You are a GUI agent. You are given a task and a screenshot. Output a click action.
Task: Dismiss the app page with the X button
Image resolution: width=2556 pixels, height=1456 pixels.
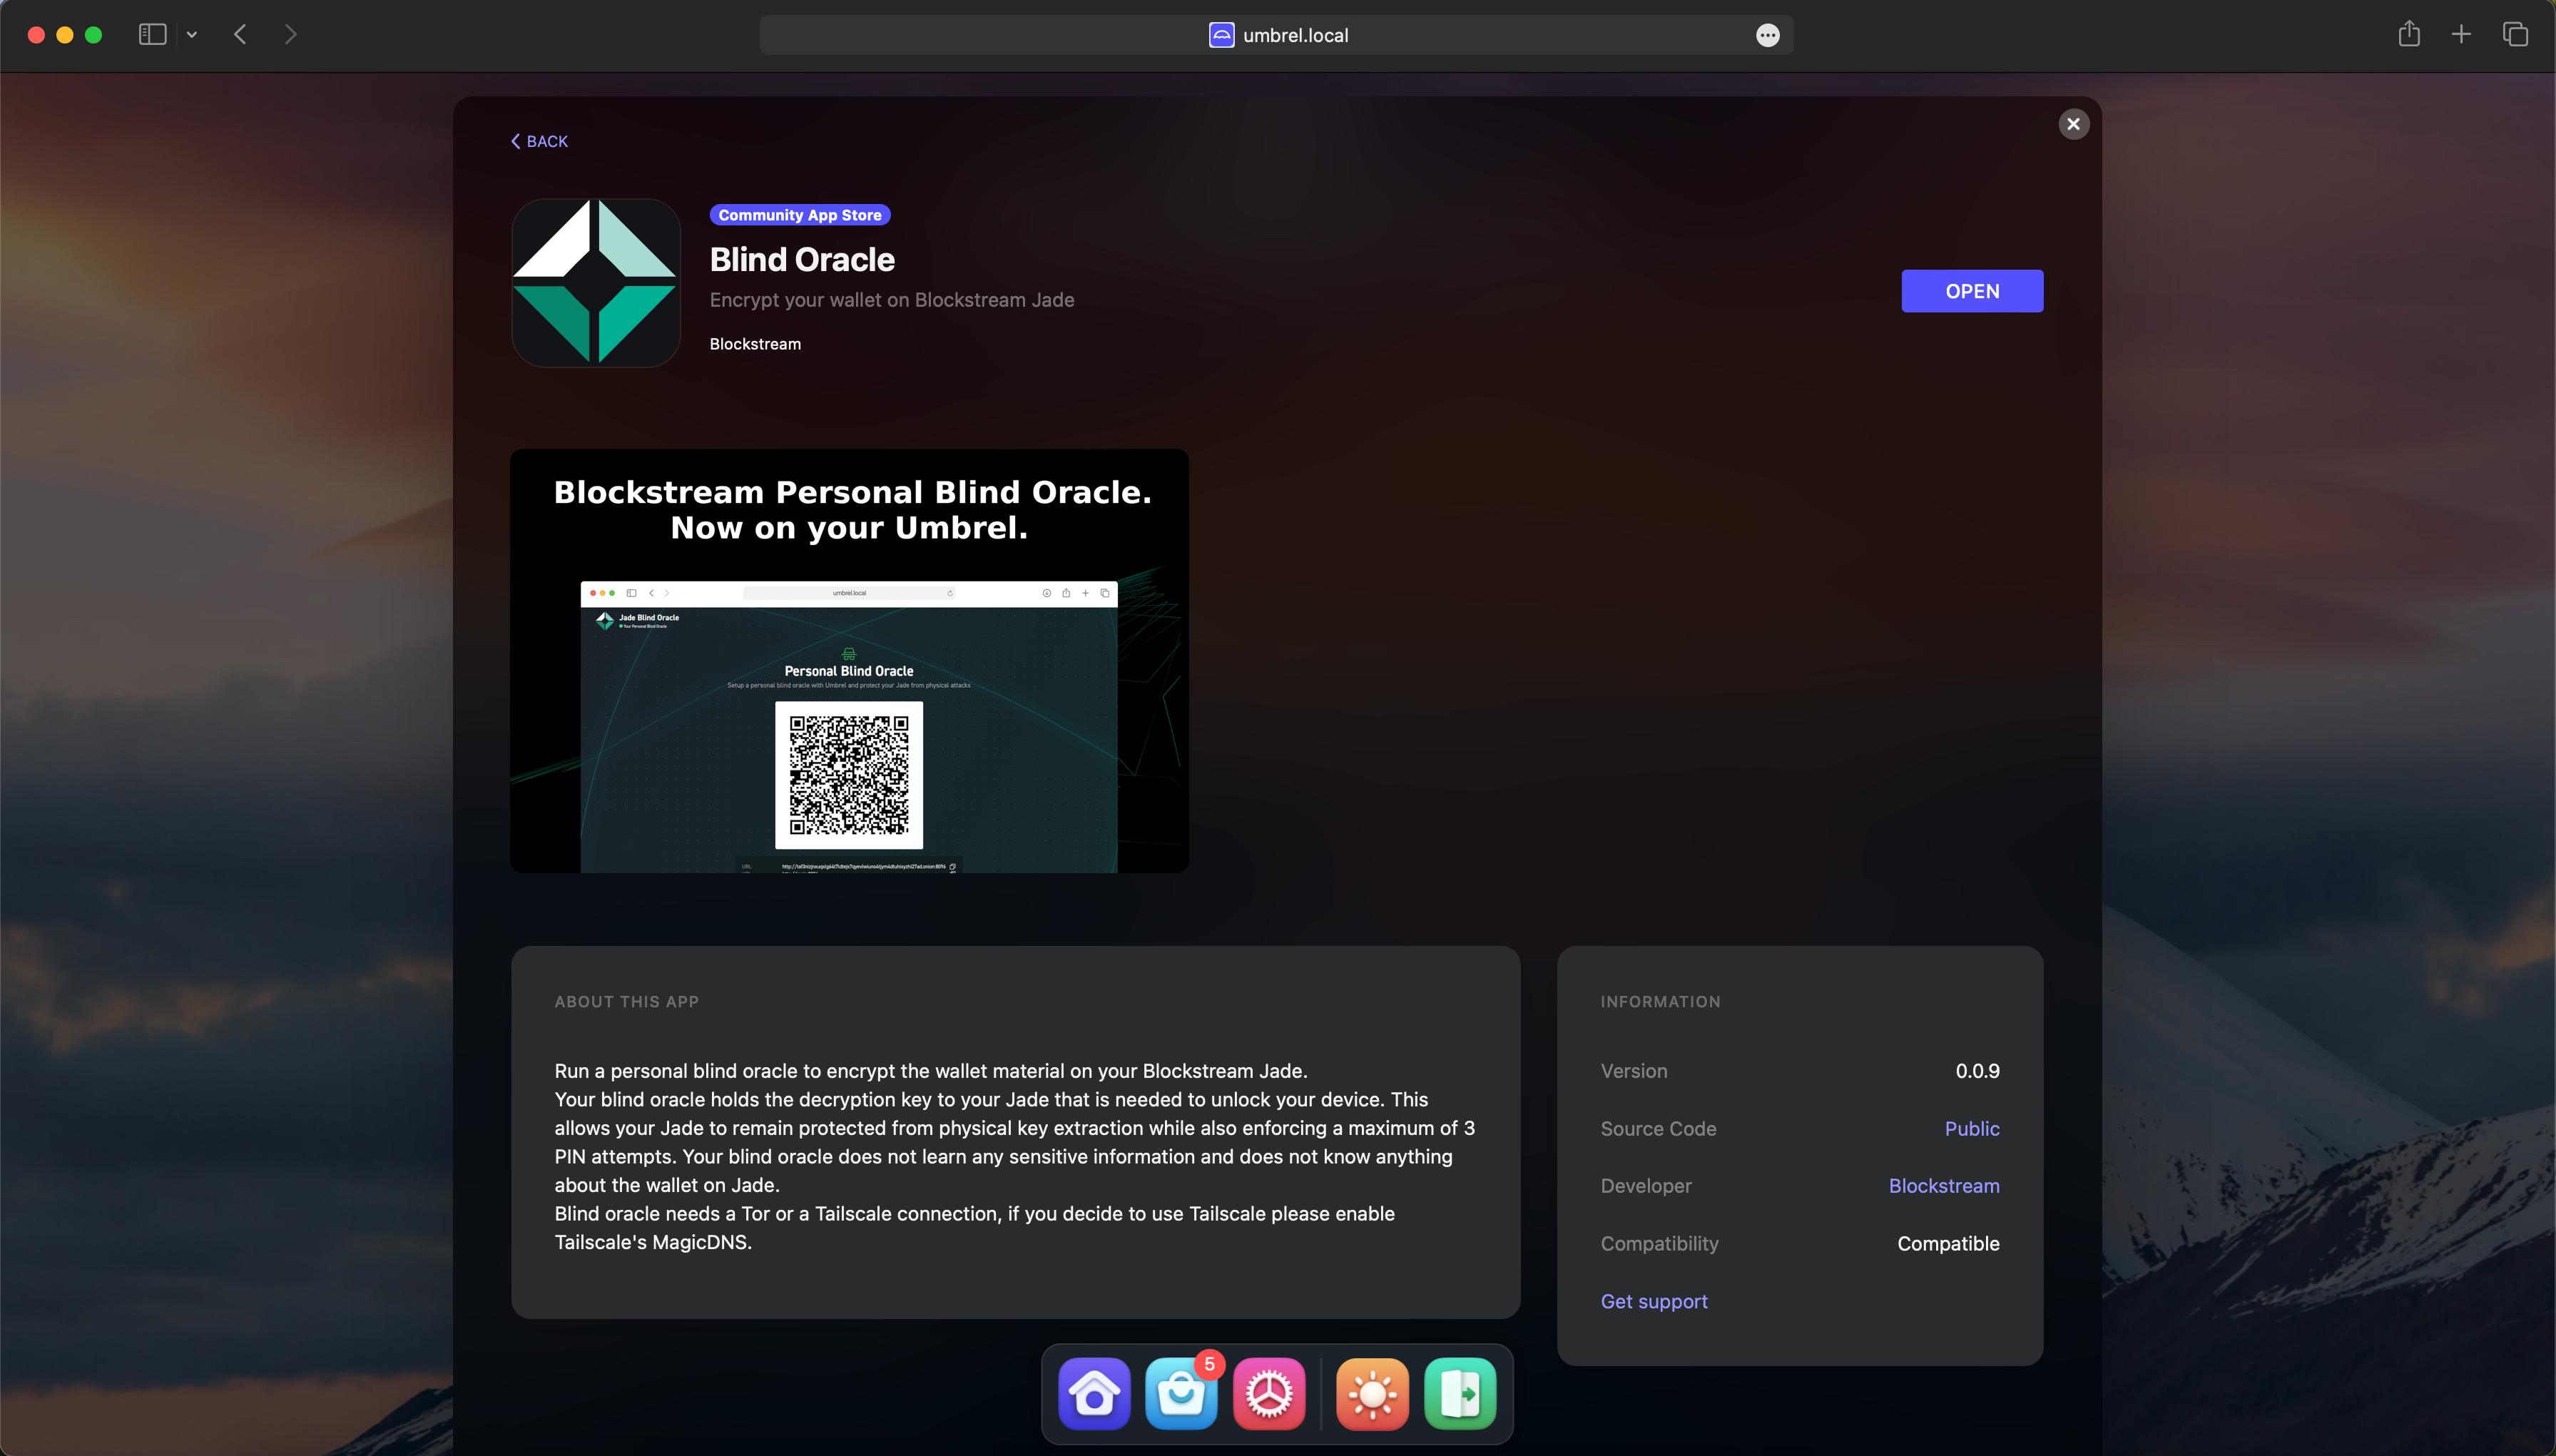coord(2072,123)
